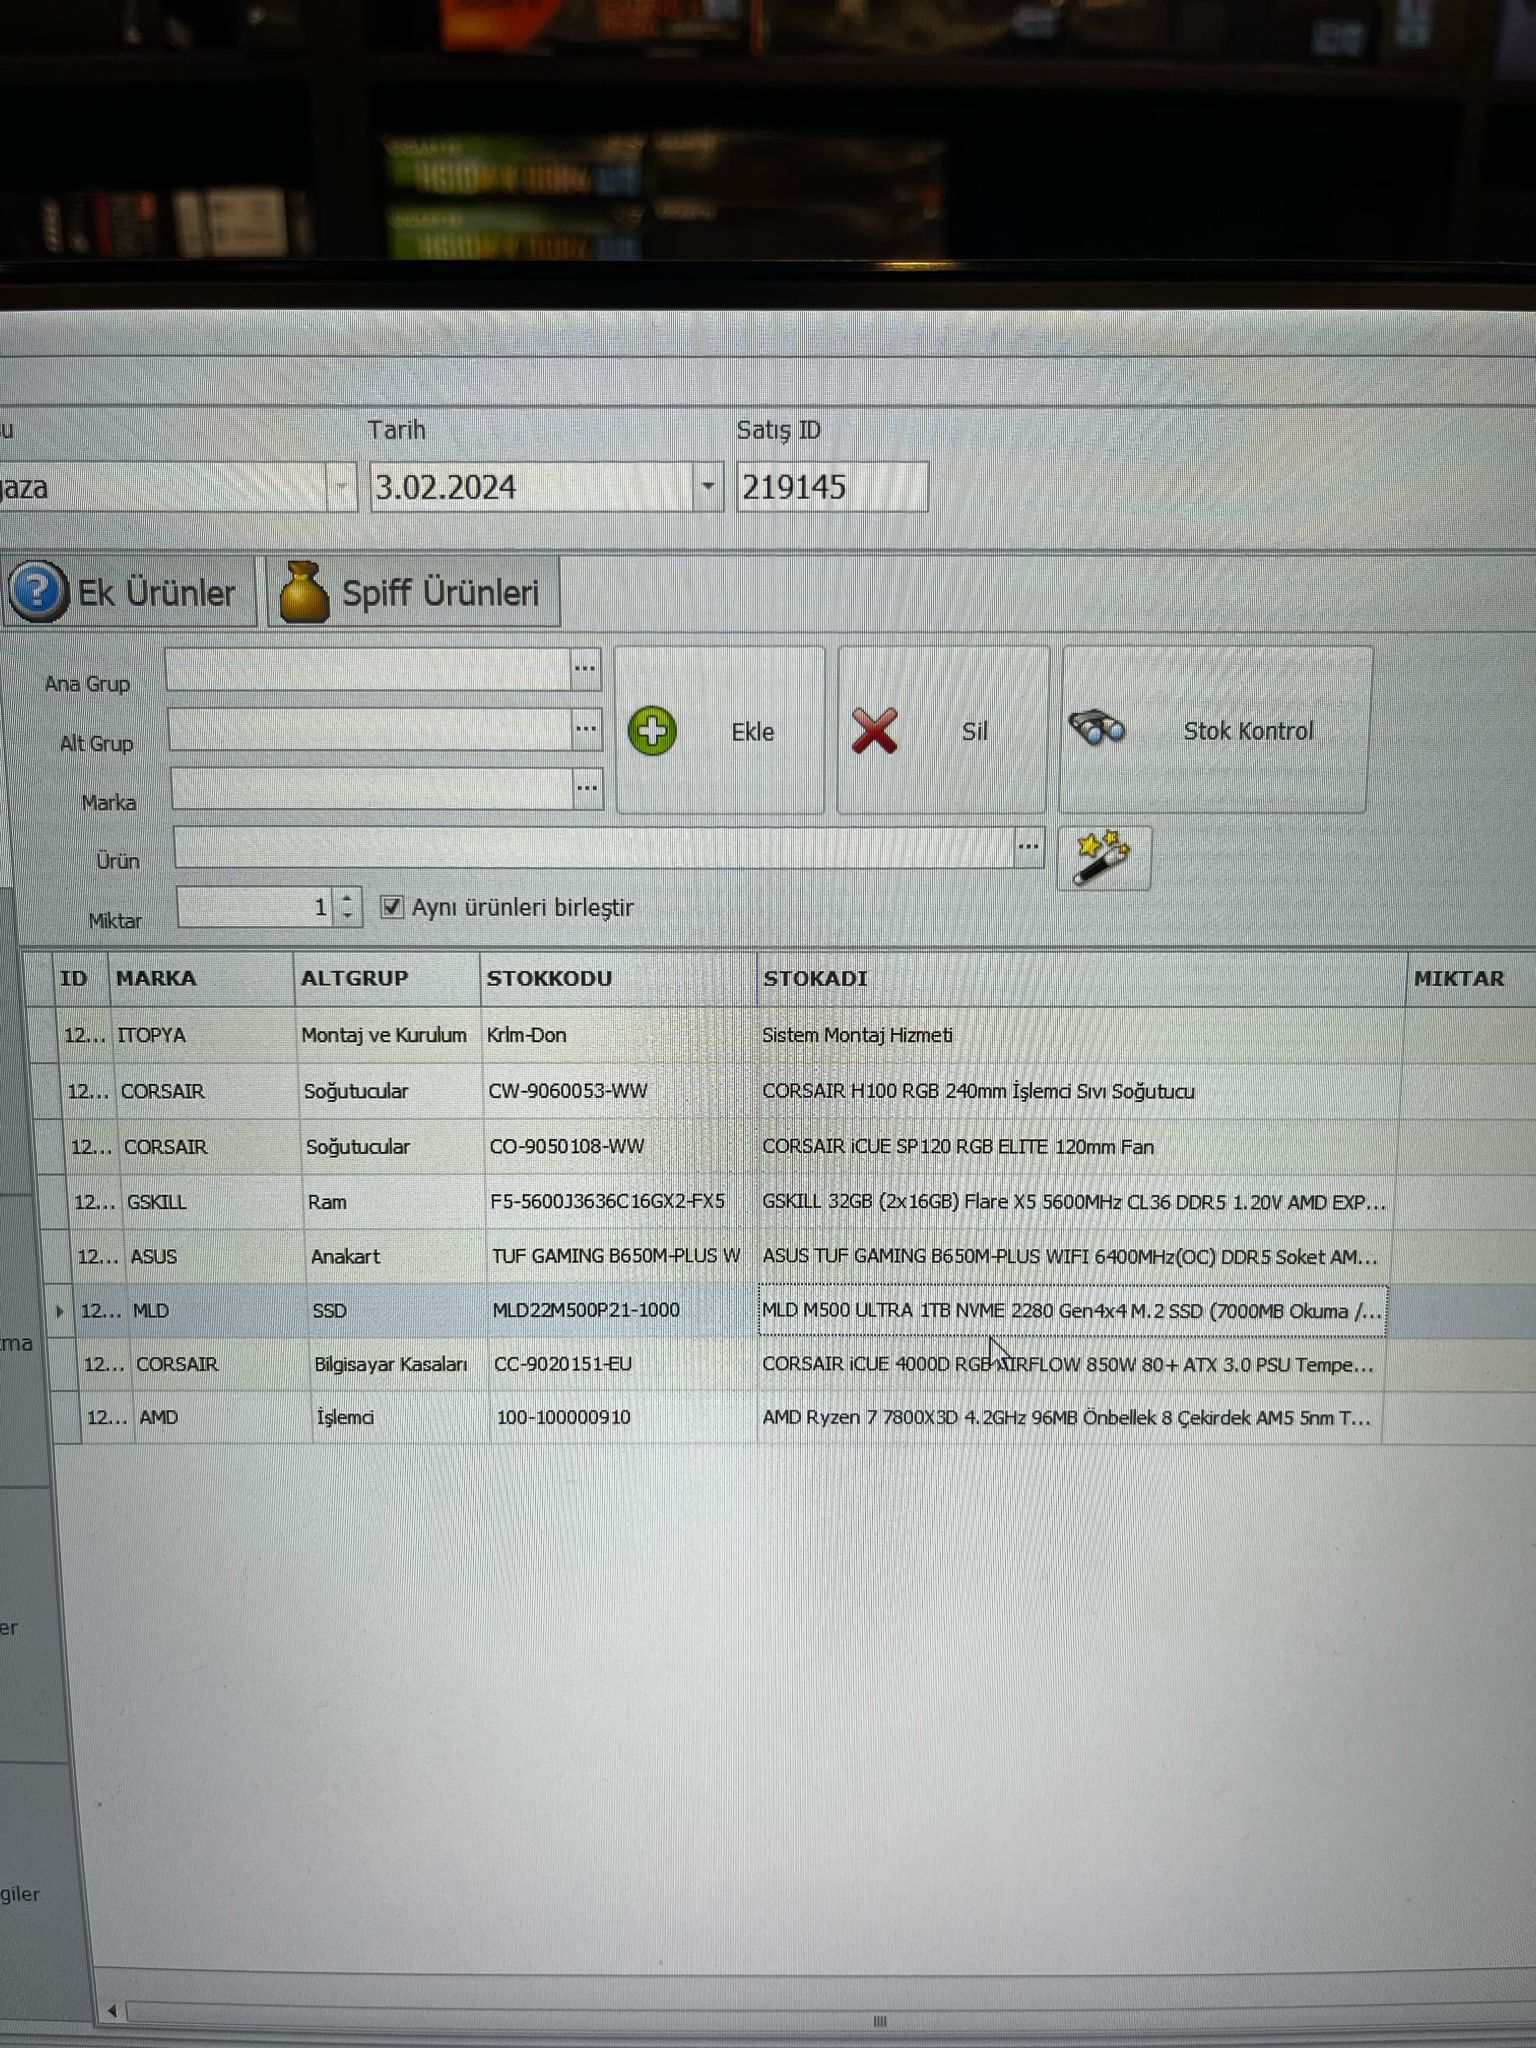Sort by the ALTGRUP column header
This screenshot has height=2048, width=1536.
(x=387, y=978)
